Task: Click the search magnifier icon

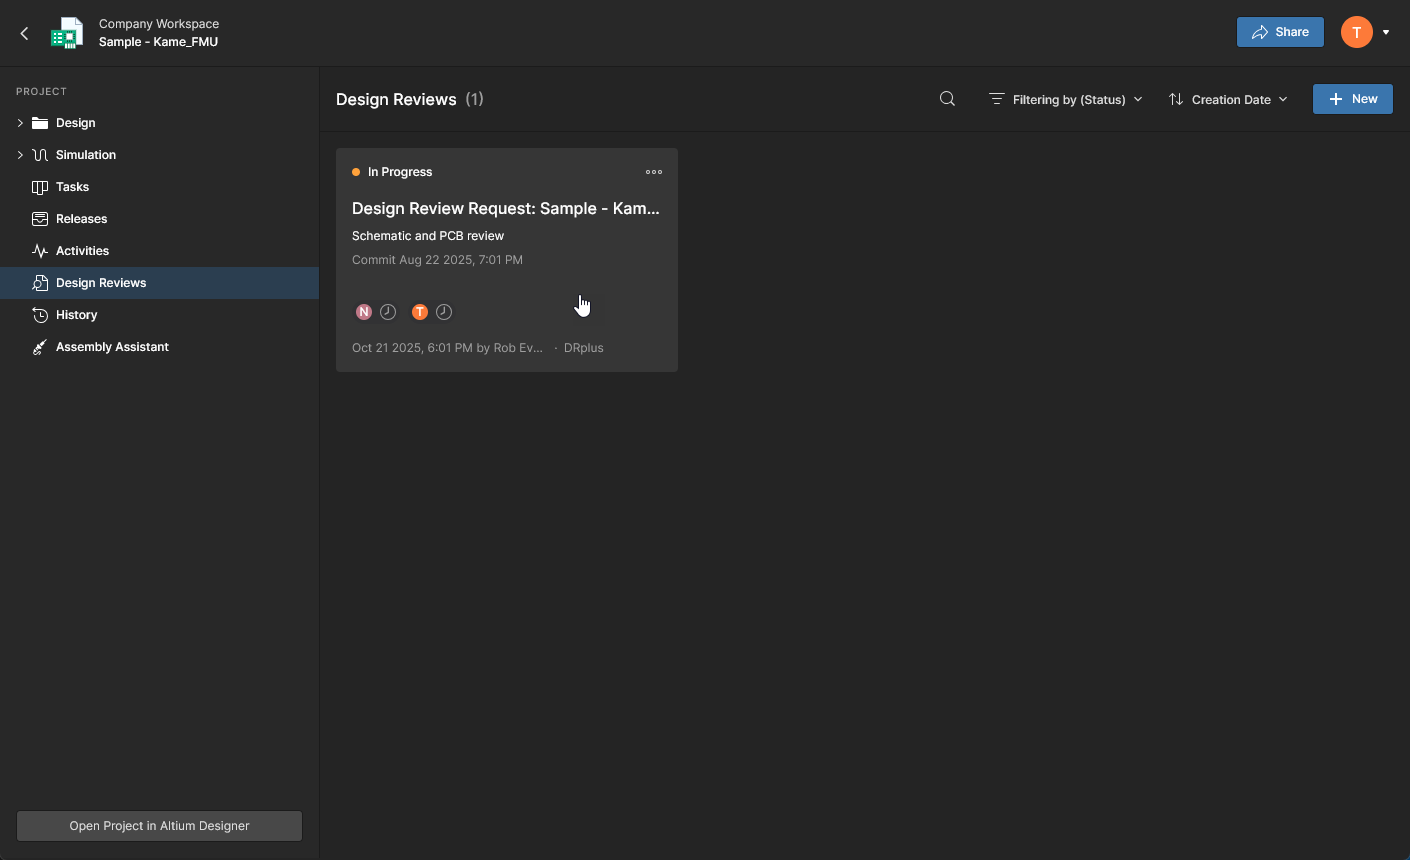Action: tap(947, 99)
